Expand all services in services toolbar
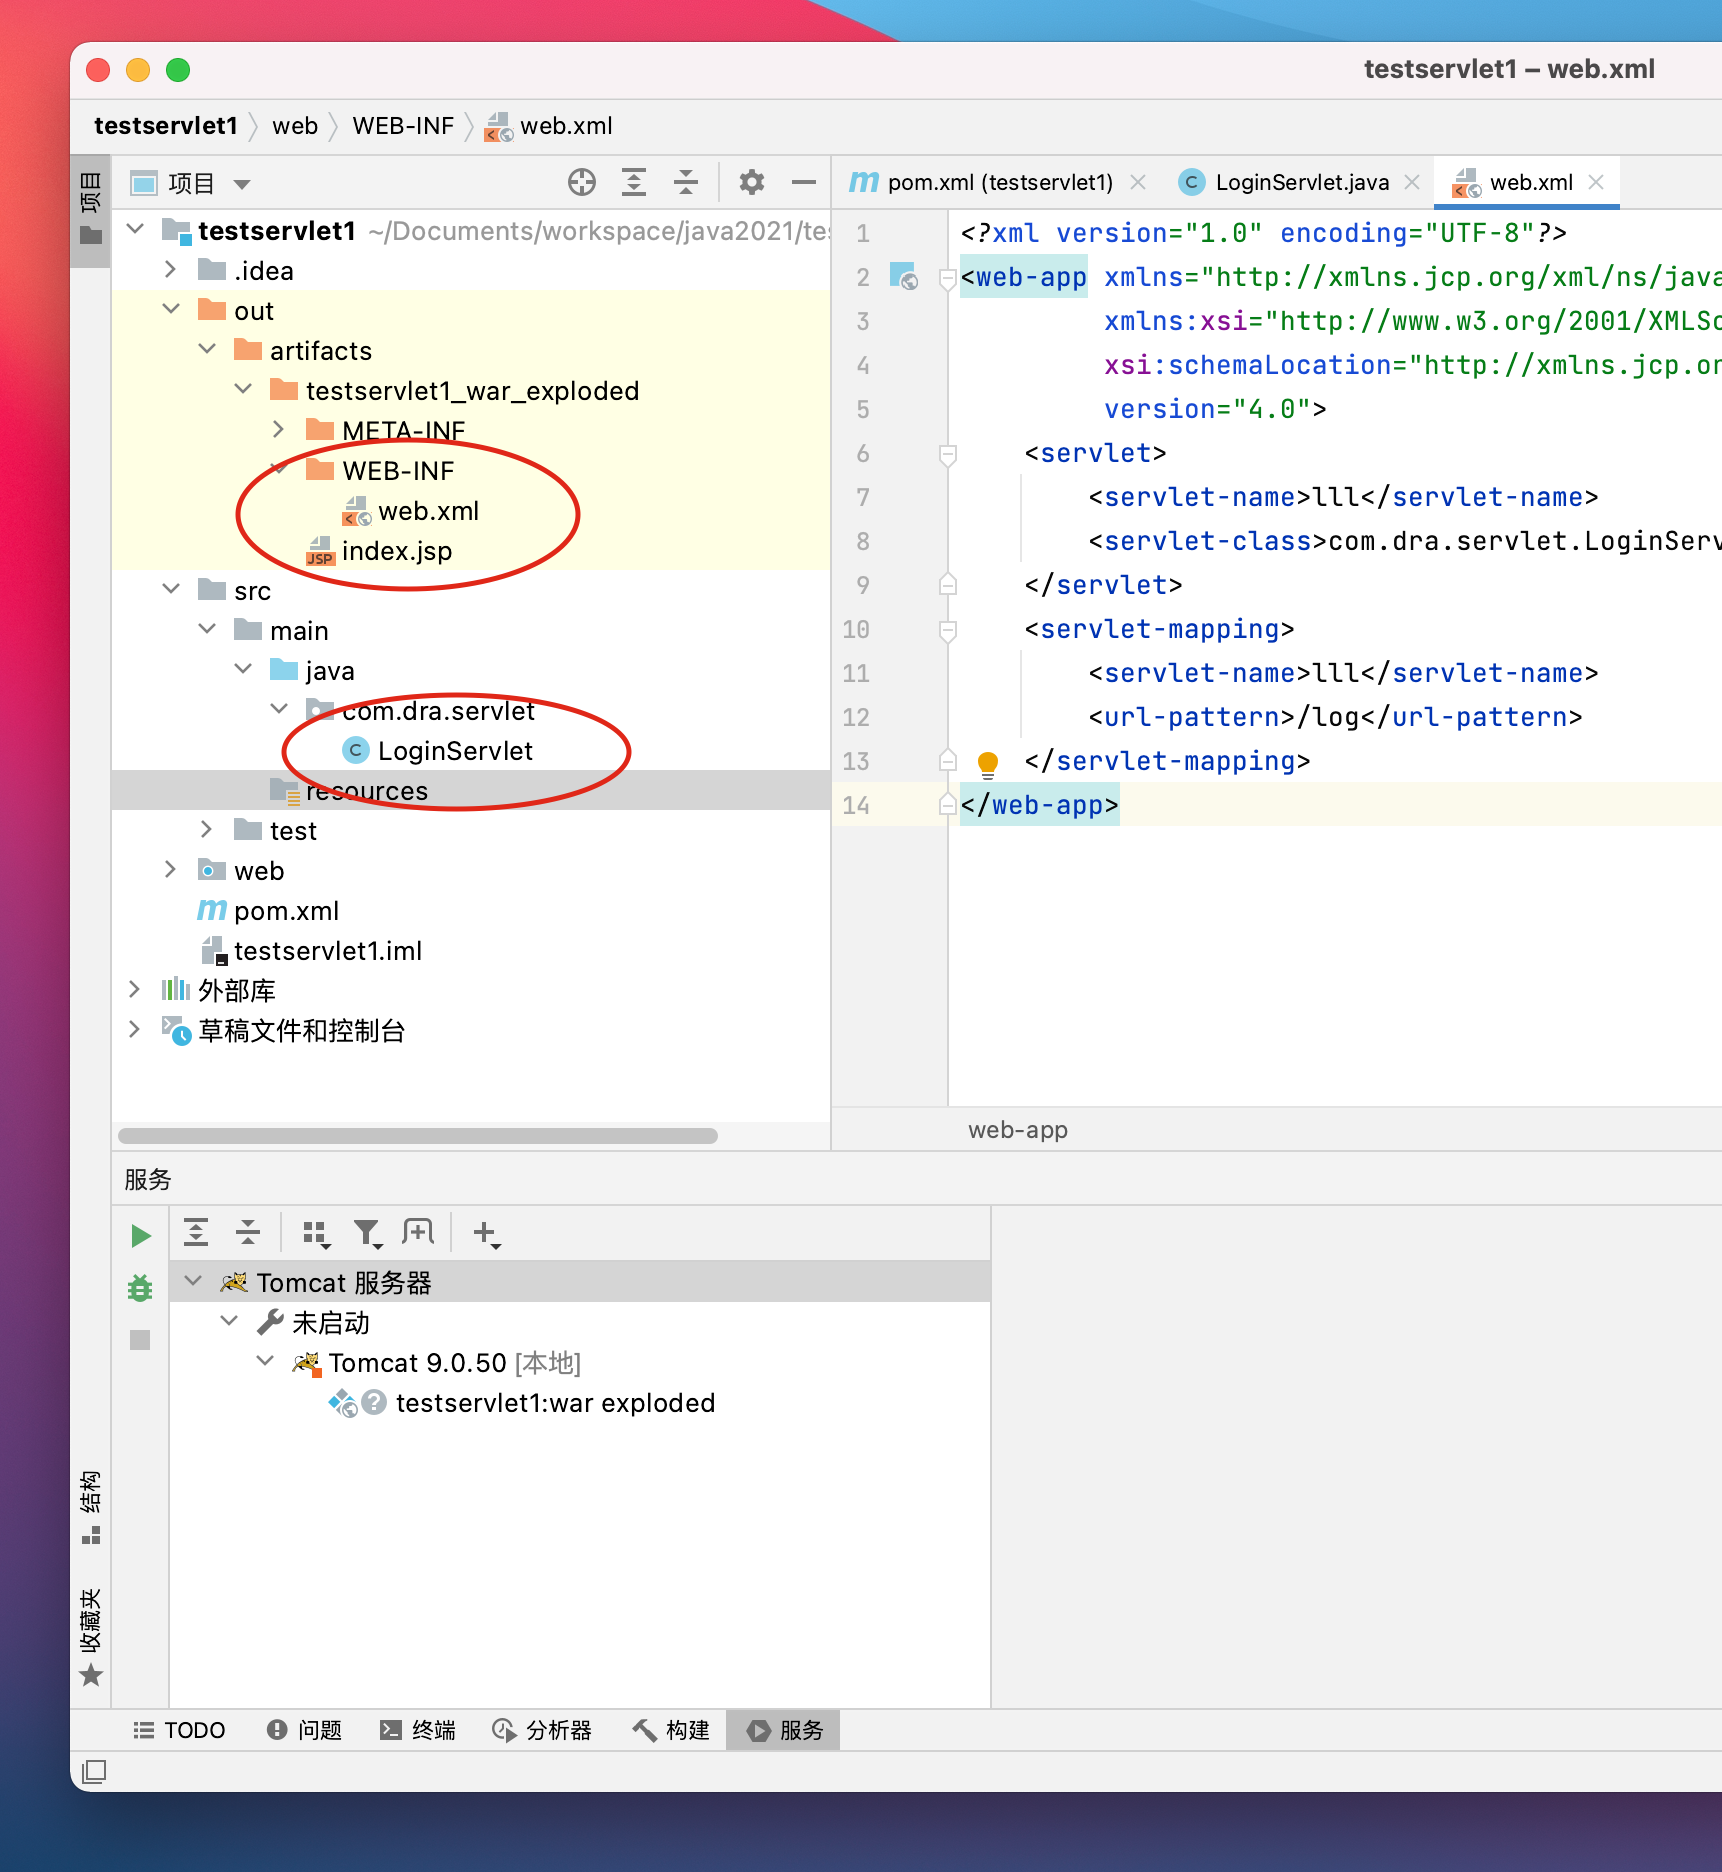Screen dimensions: 1722x1872 tap(196, 1233)
